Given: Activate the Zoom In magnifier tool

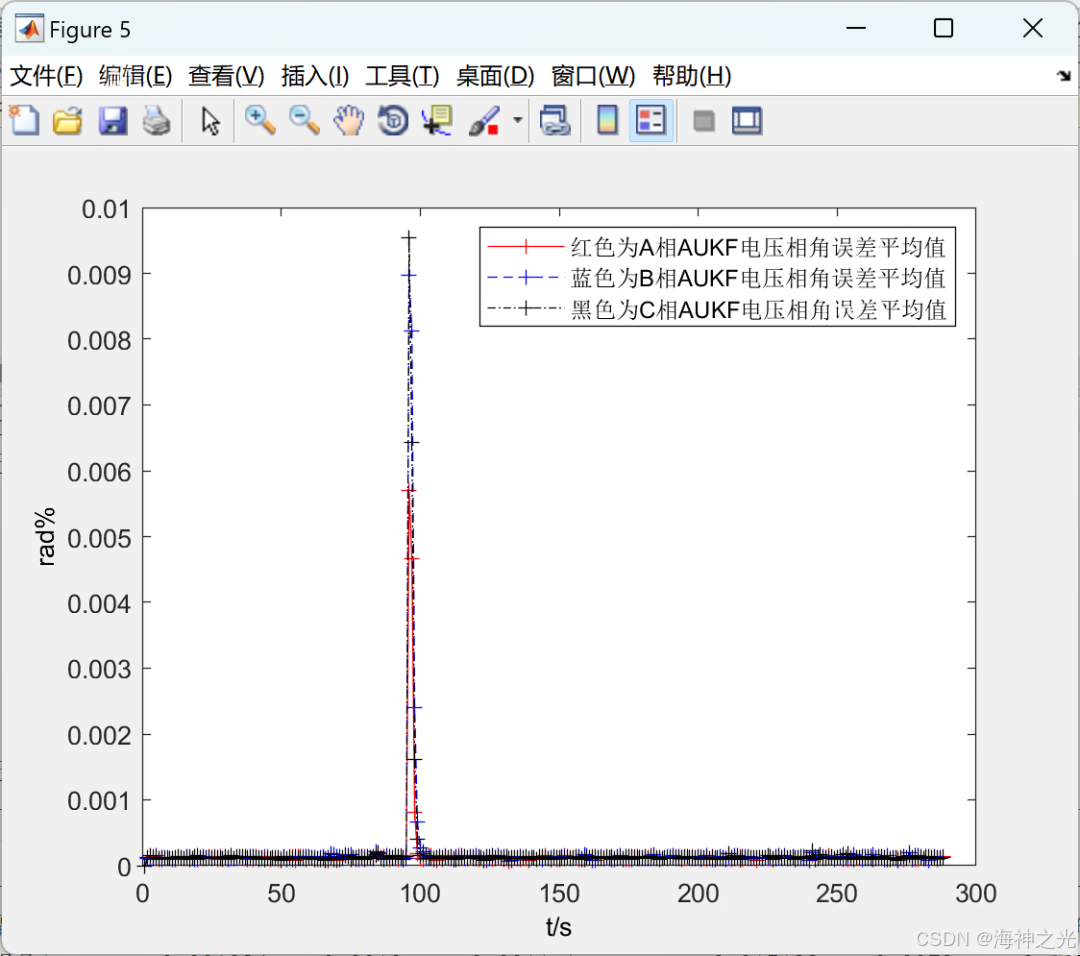Looking at the screenshot, I should coord(260,121).
